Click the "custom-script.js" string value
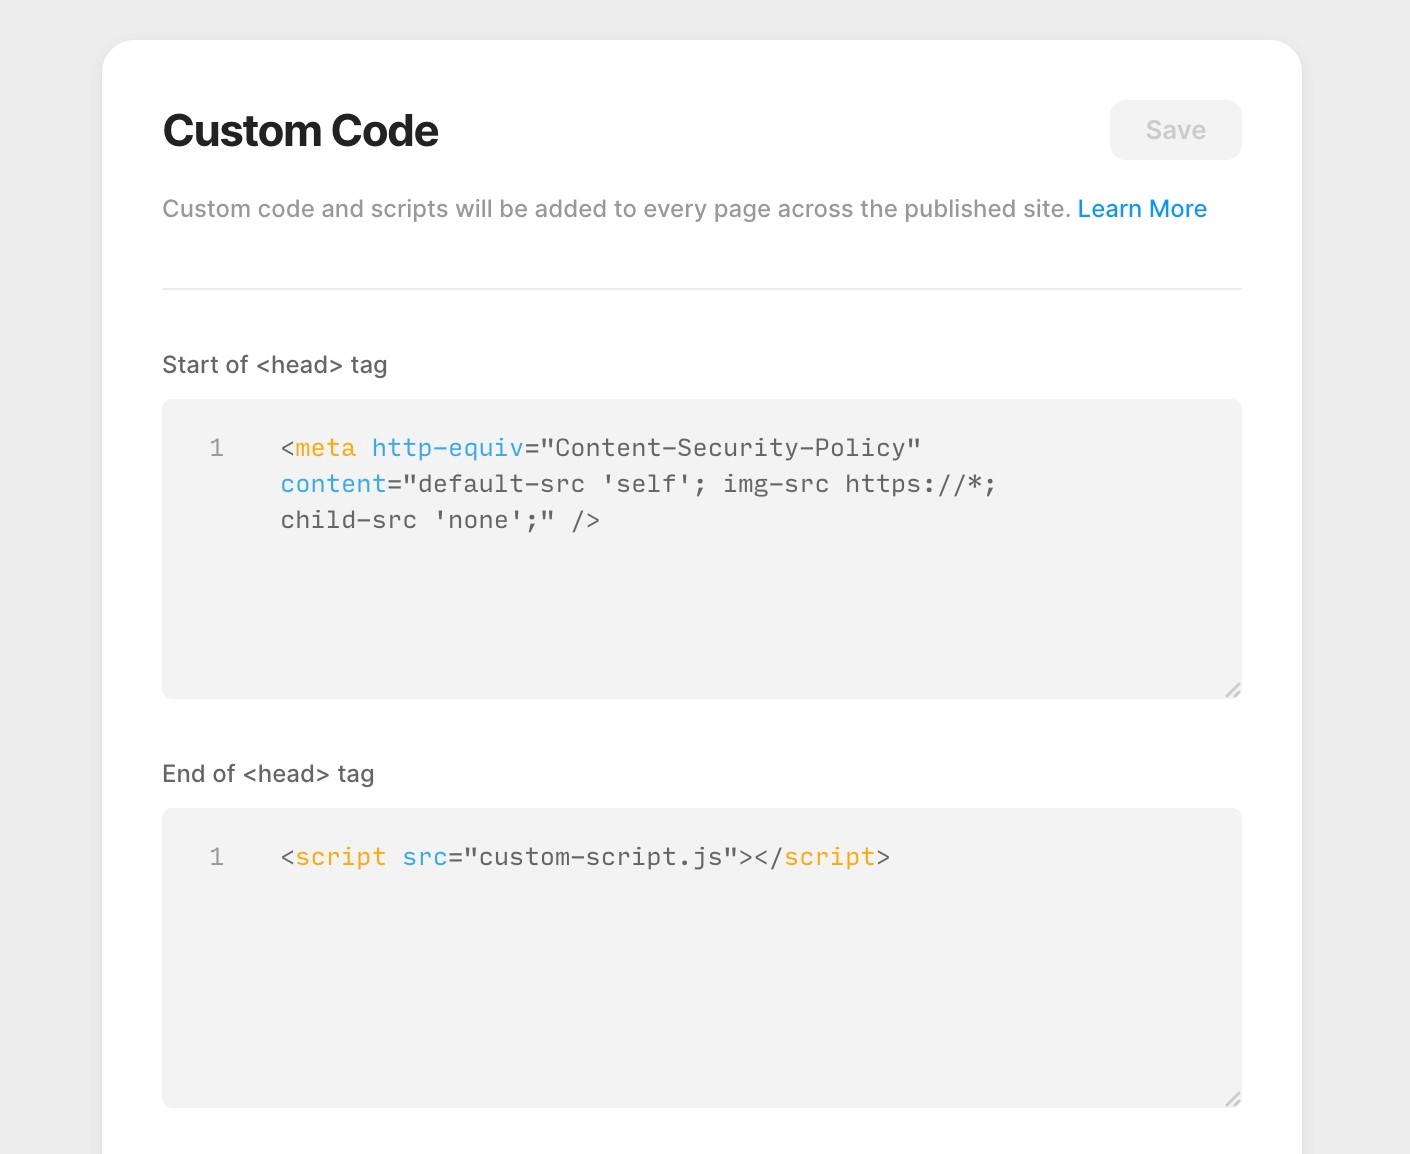 coord(600,857)
